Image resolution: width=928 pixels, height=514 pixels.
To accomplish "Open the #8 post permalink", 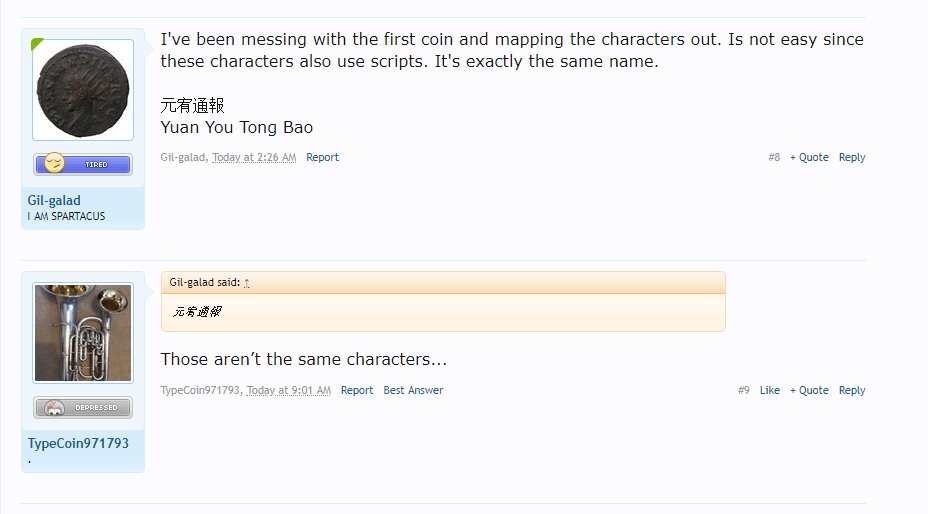I will (x=774, y=157).
